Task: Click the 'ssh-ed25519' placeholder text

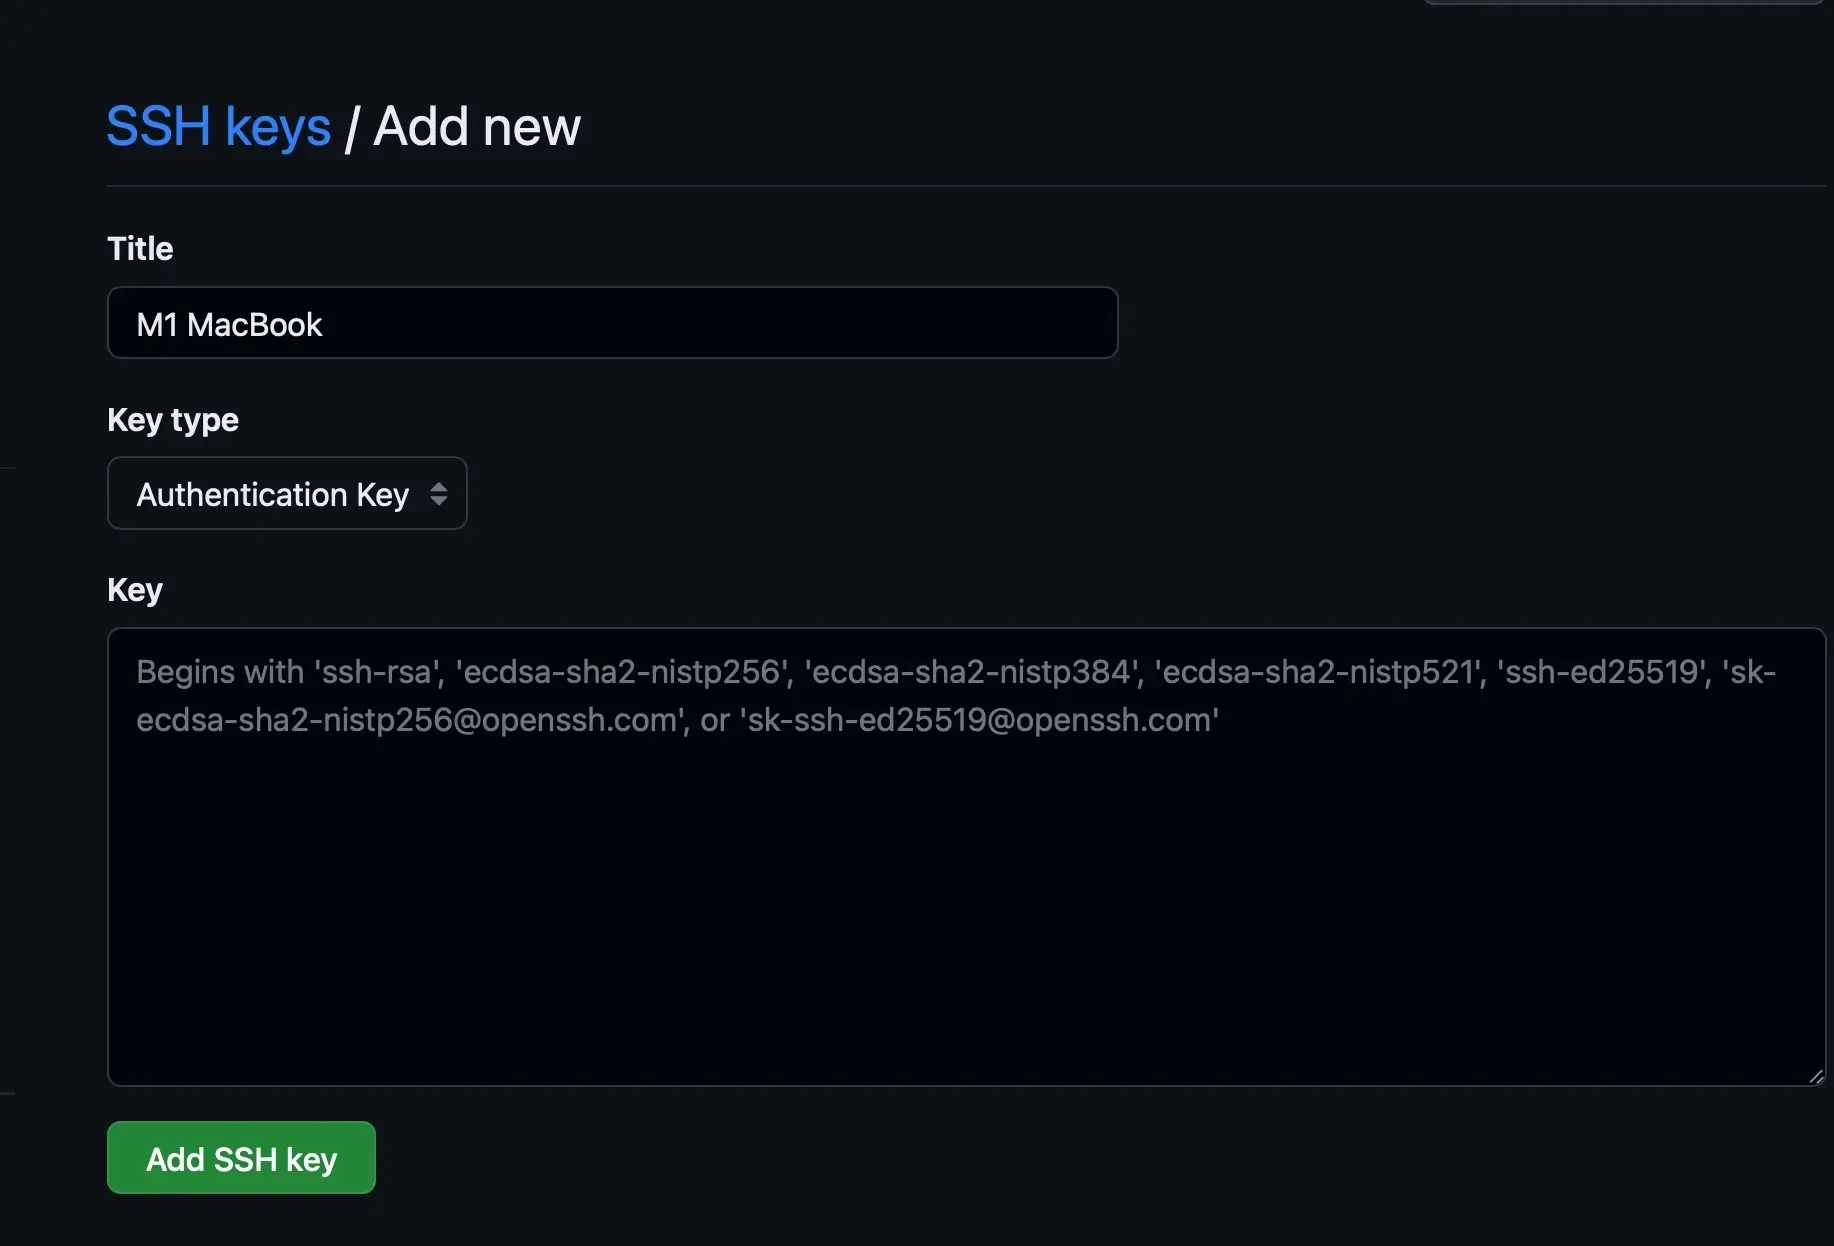Action: (1602, 672)
